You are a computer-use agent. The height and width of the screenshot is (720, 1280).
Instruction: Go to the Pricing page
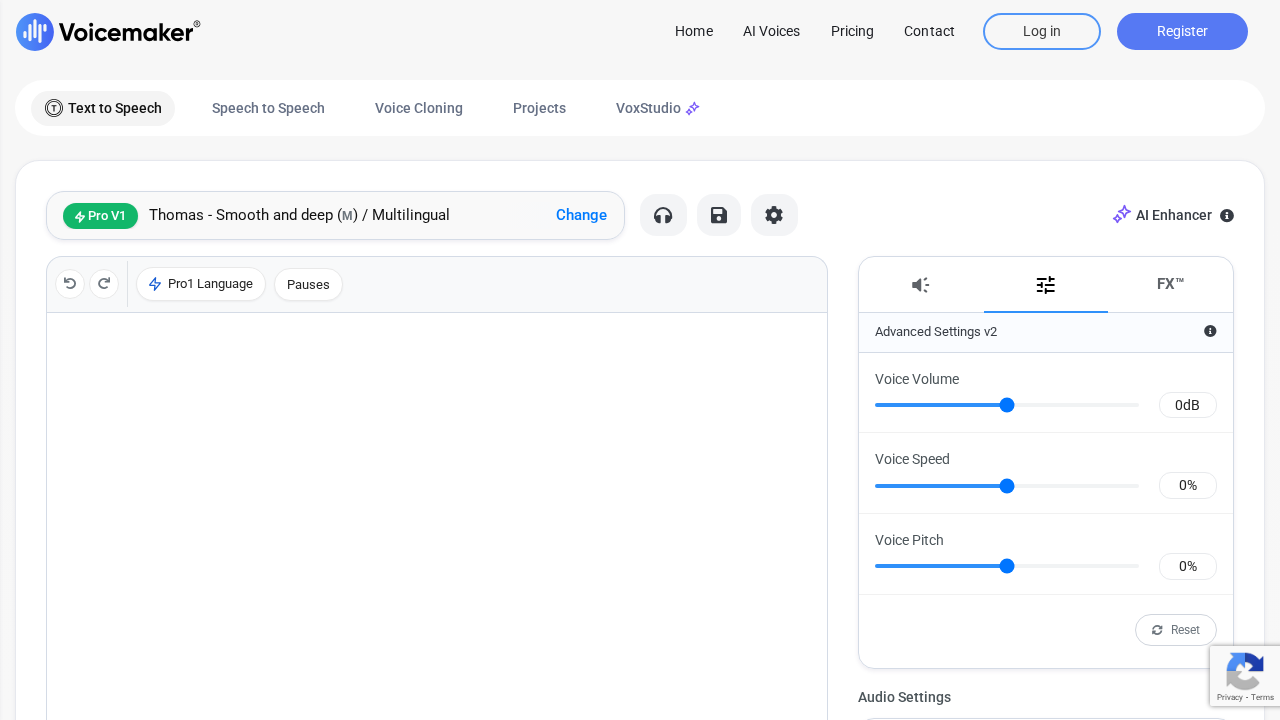tap(852, 31)
